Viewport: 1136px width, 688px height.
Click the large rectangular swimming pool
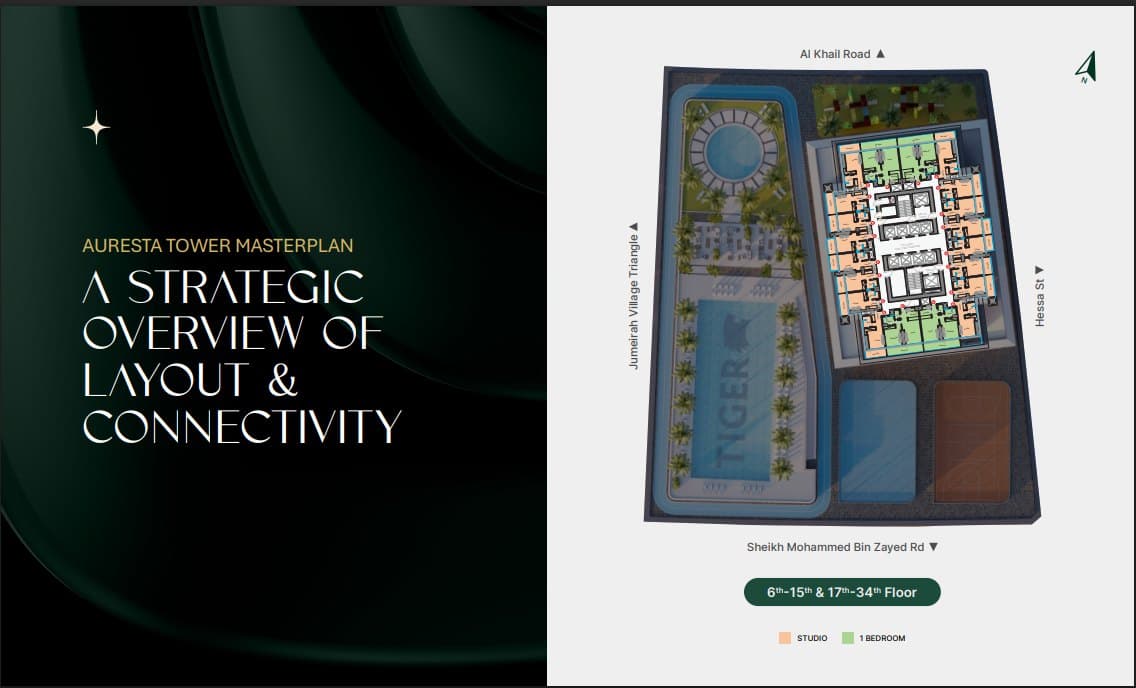(x=732, y=390)
